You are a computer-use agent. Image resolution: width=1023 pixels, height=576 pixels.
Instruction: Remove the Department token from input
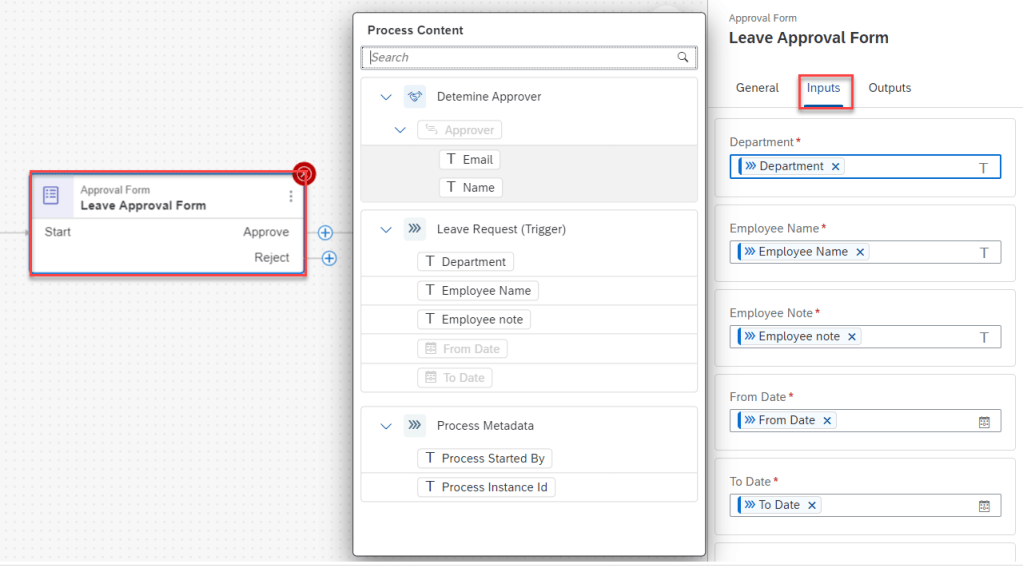836,167
